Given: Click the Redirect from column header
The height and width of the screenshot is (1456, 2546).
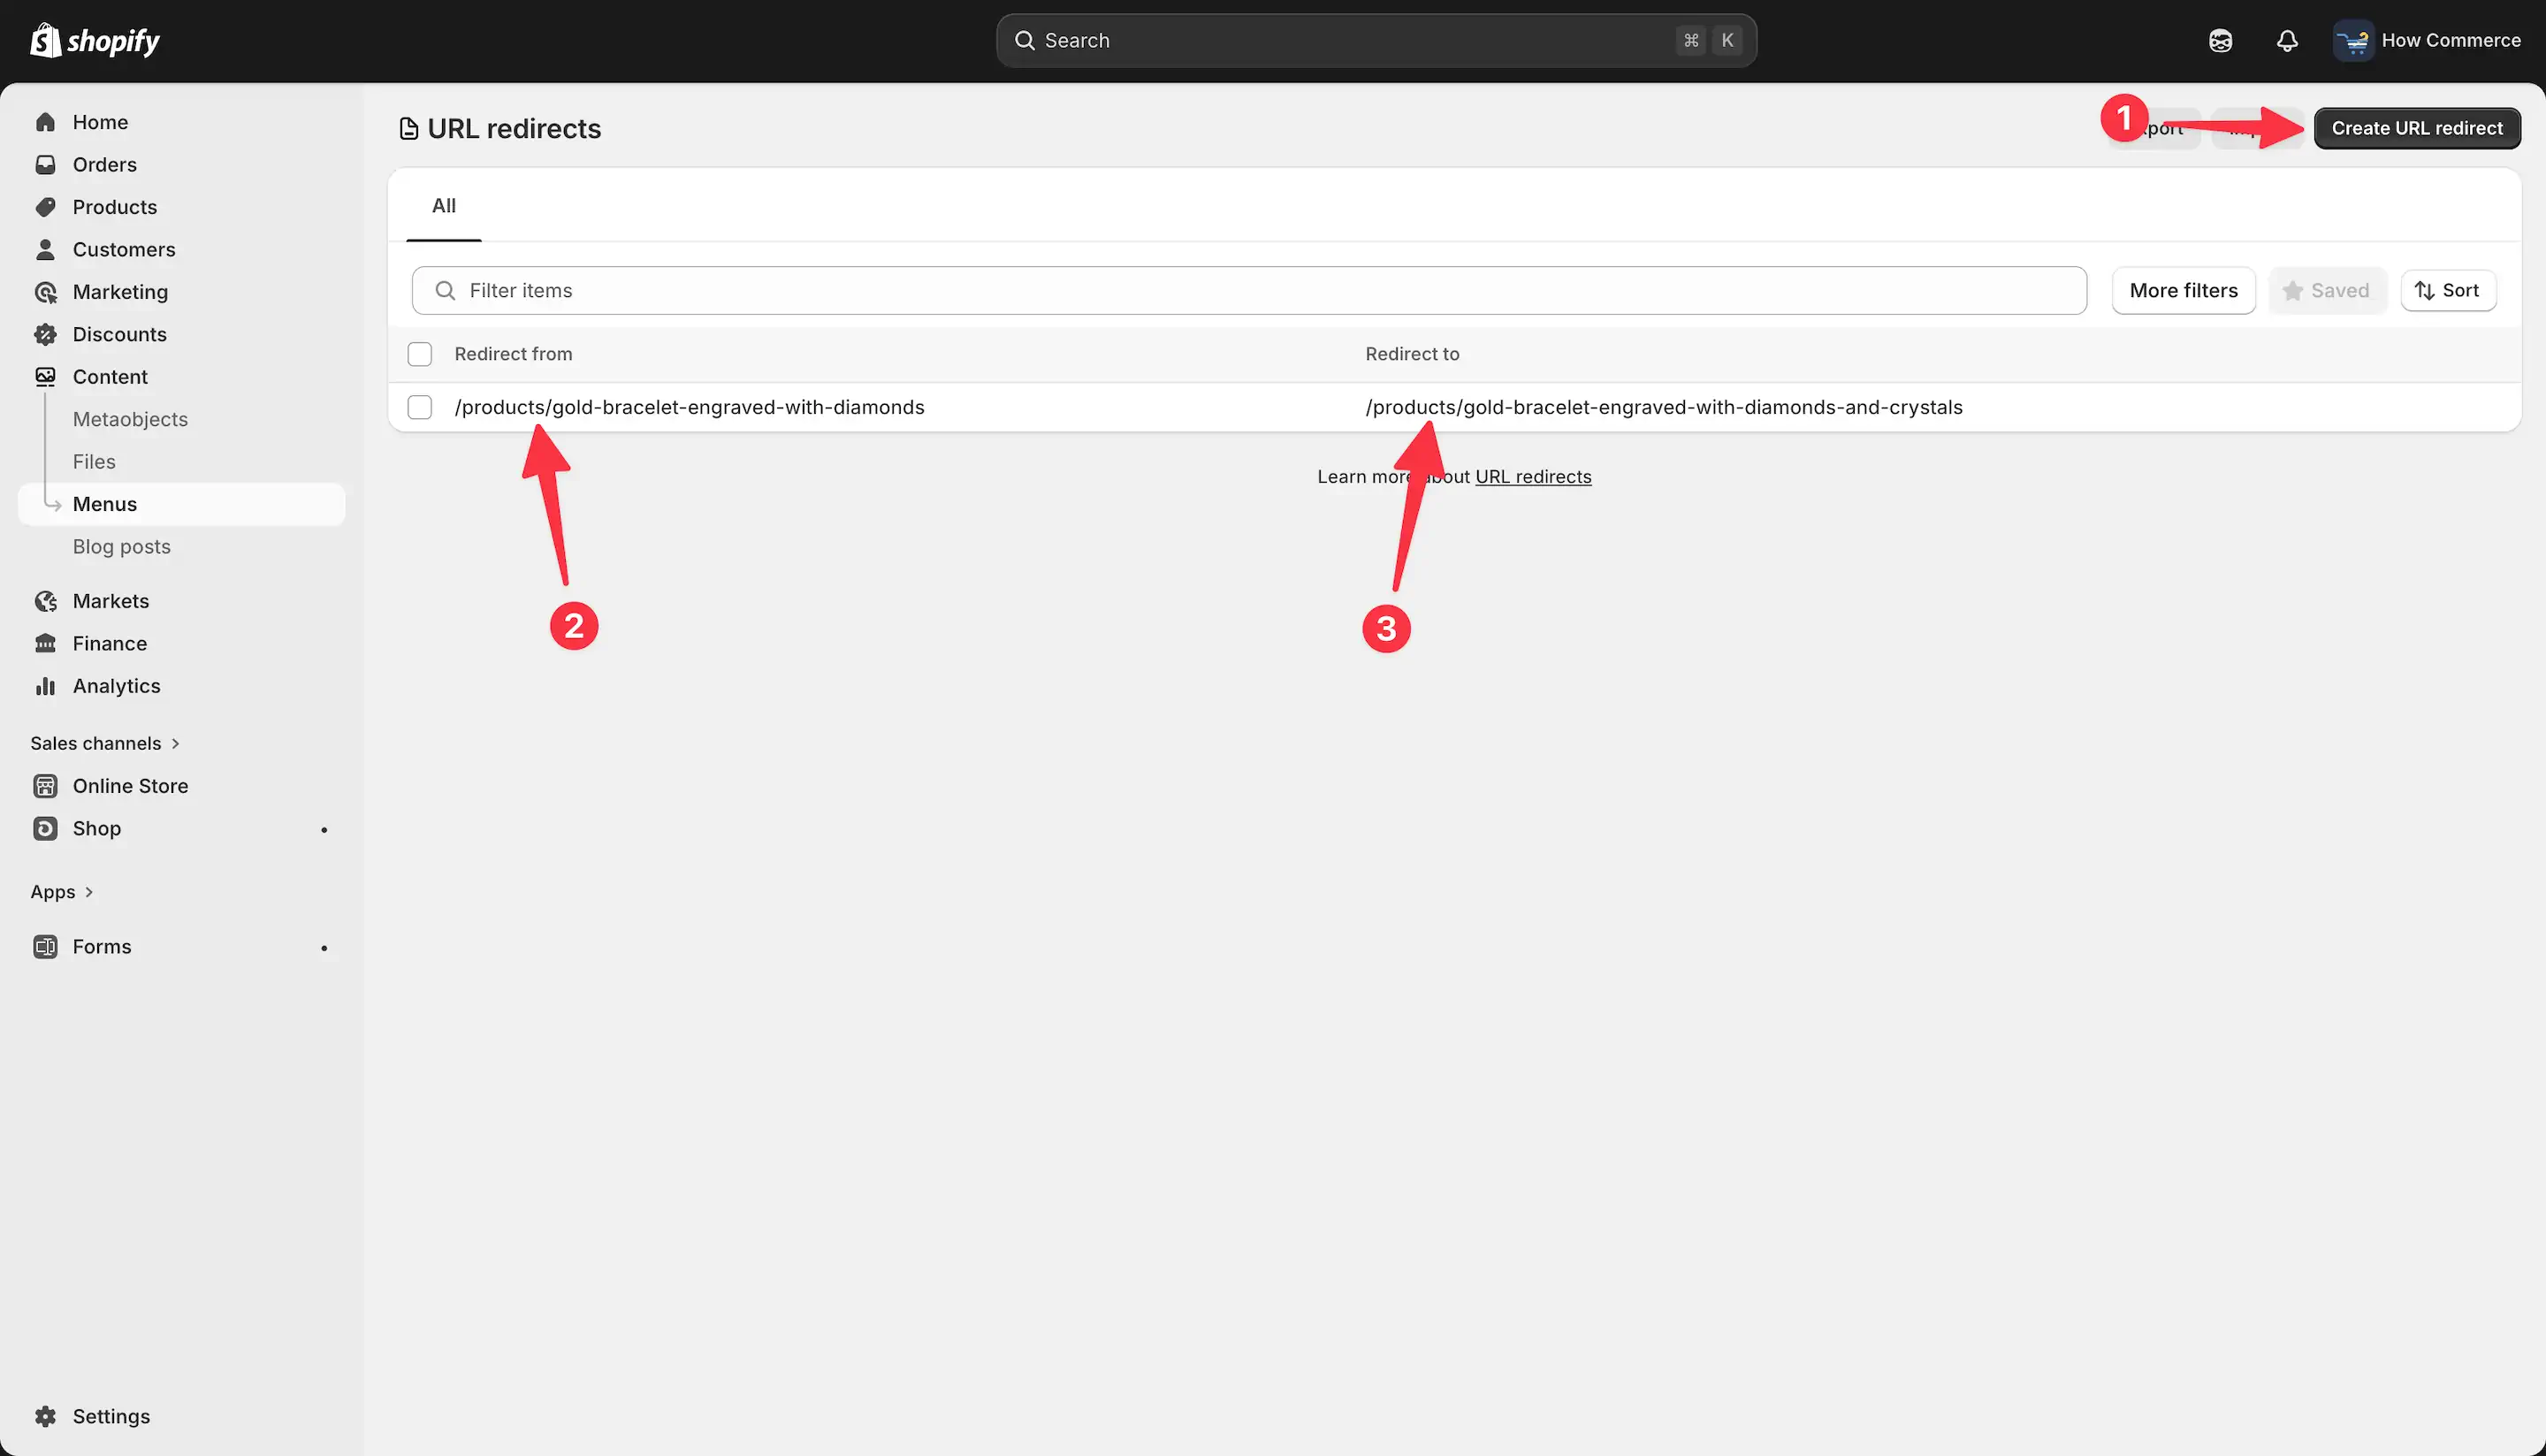Looking at the screenshot, I should (x=513, y=354).
